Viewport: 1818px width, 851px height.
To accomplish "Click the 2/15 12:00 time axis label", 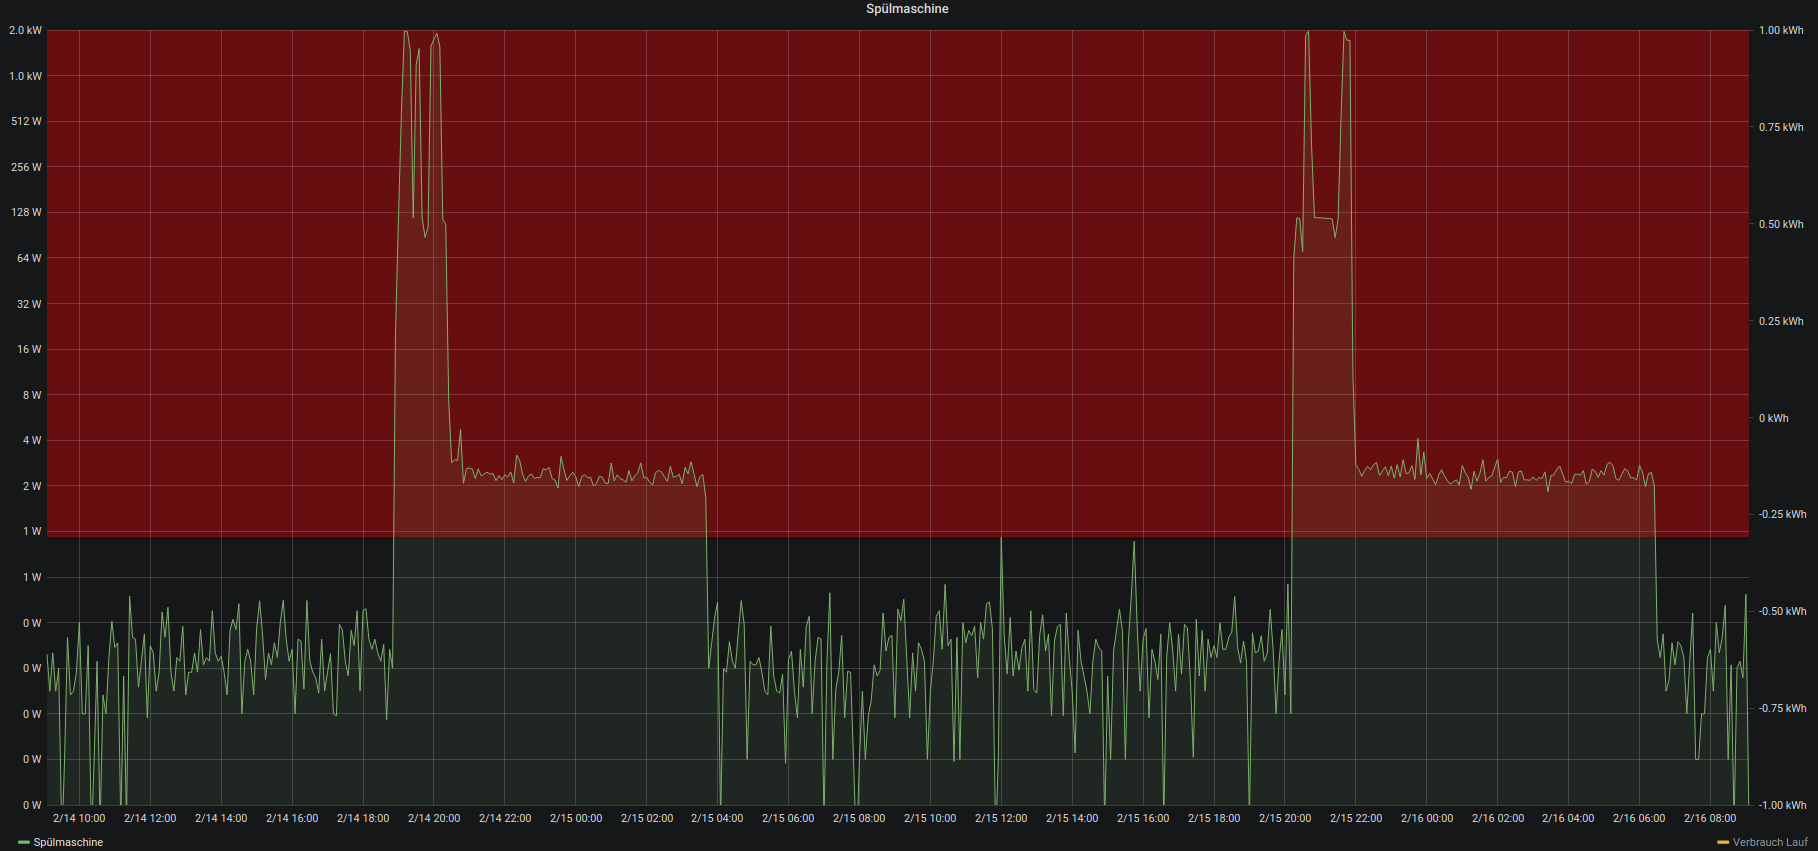I will tap(1001, 818).
